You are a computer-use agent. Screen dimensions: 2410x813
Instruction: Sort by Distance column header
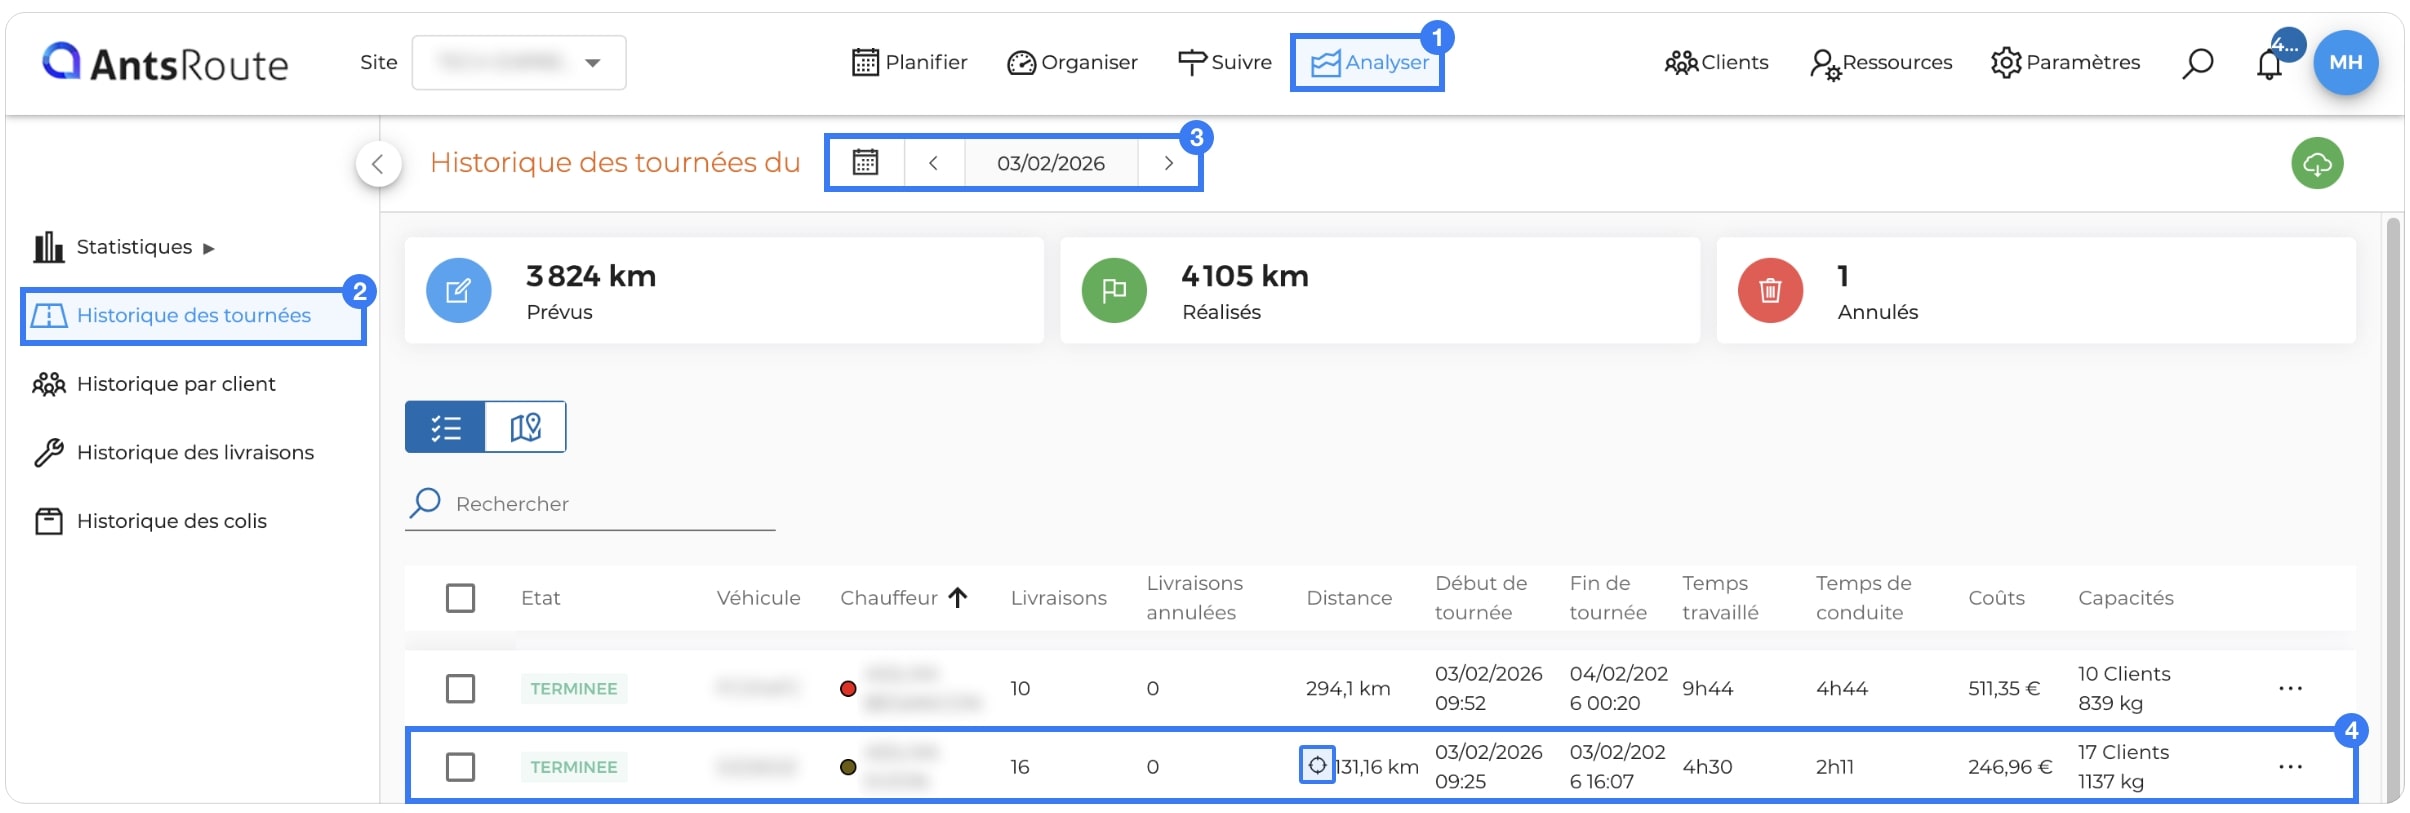(1349, 598)
